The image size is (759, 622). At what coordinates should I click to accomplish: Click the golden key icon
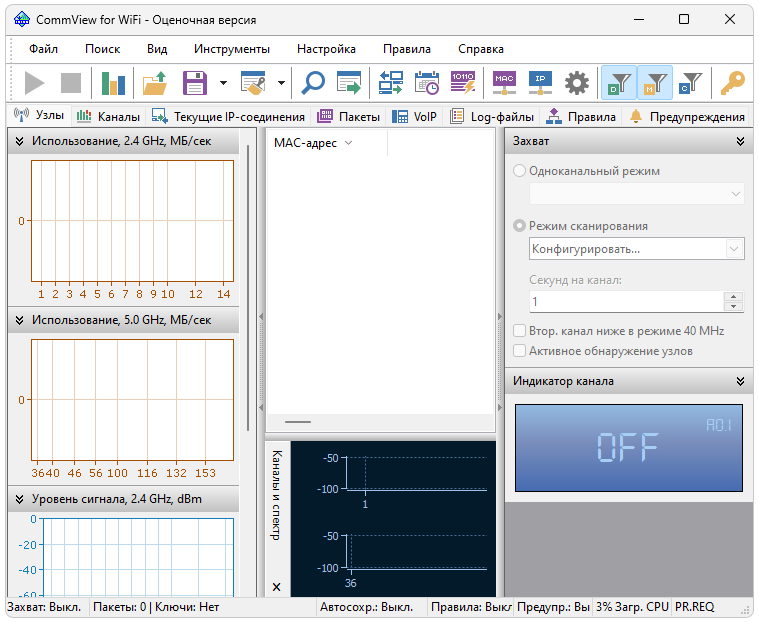point(733,83)
